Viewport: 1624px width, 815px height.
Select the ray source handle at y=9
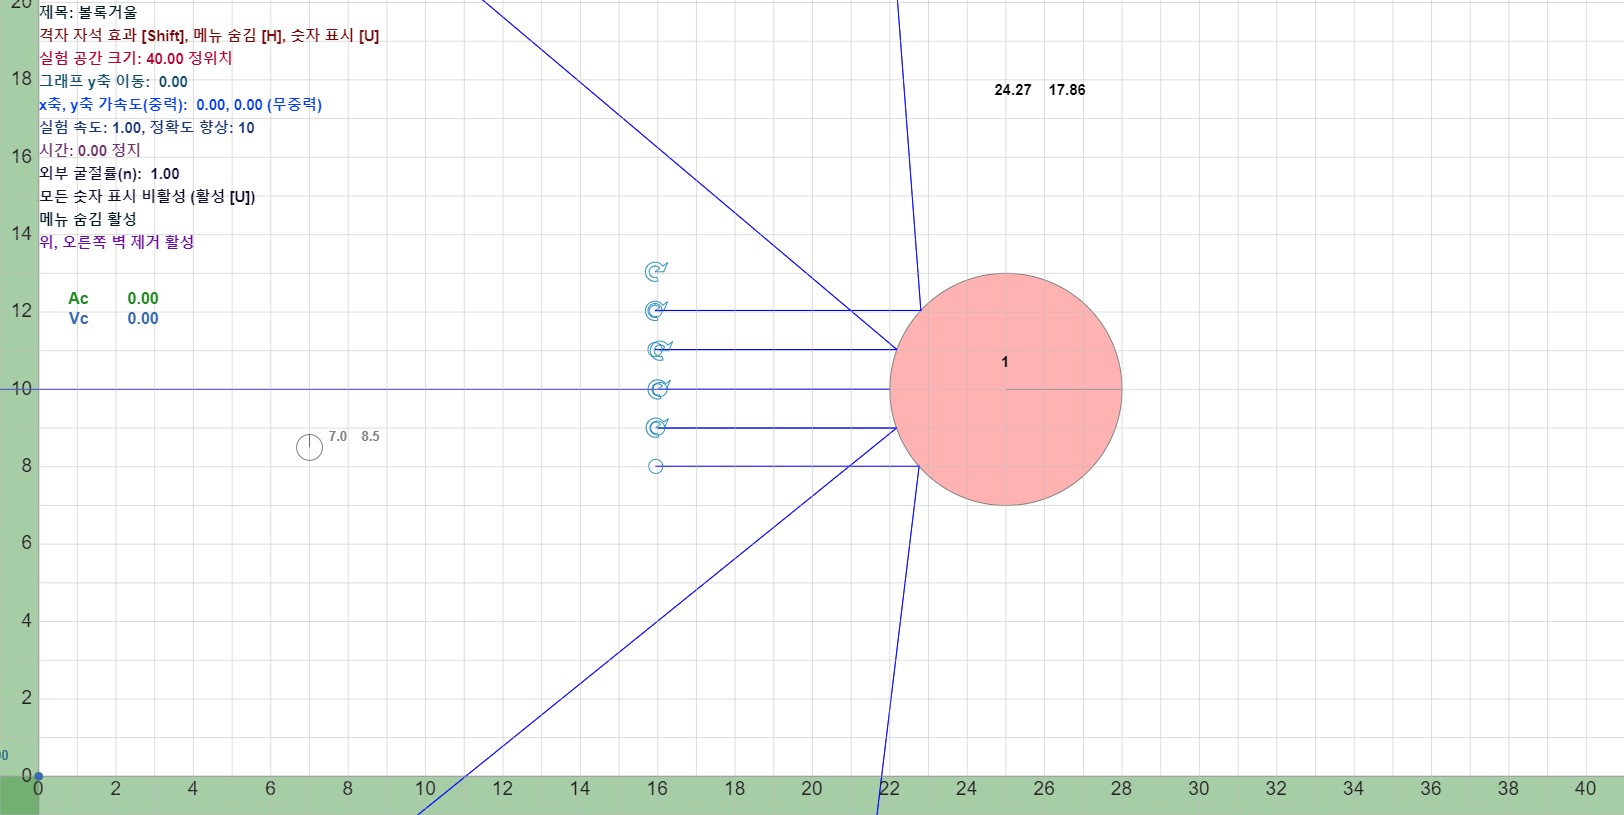[x=656, y=427]
